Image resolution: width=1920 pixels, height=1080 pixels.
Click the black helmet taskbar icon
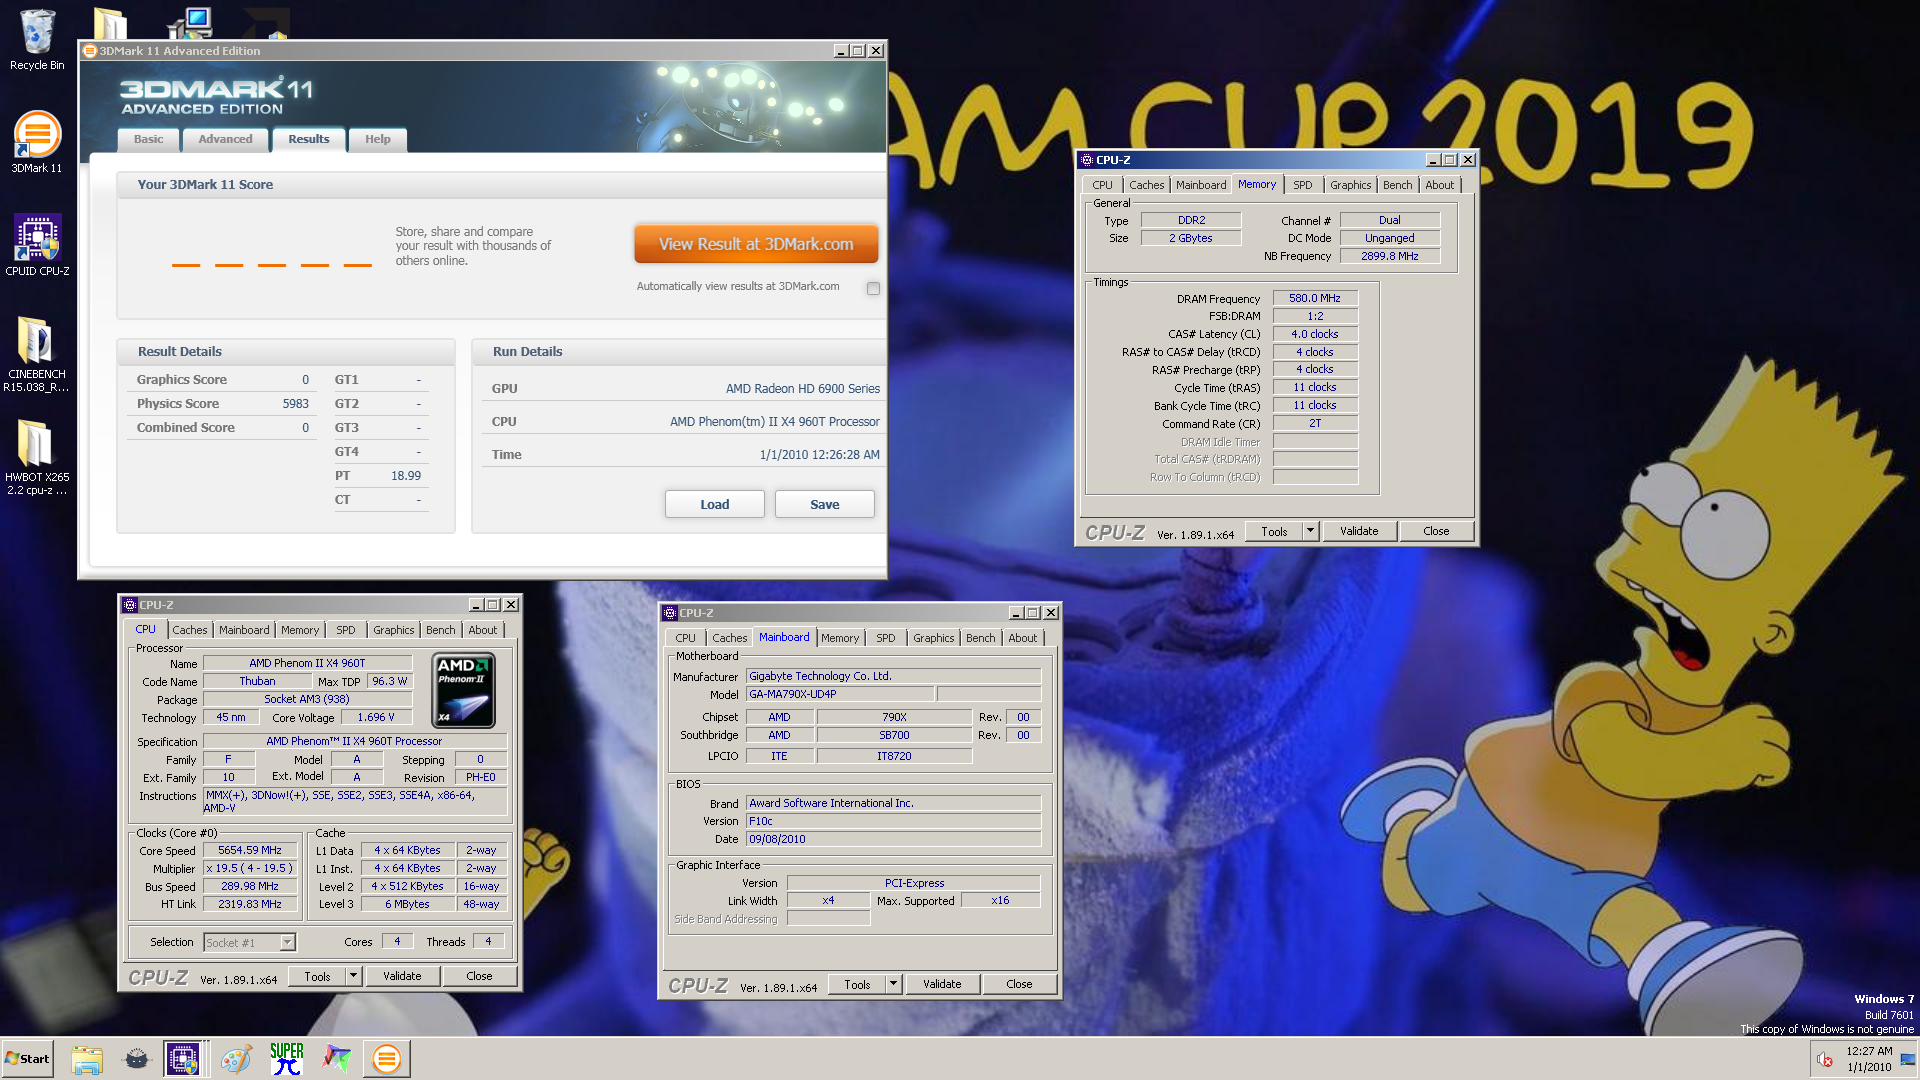click(x=137, y=1059)
